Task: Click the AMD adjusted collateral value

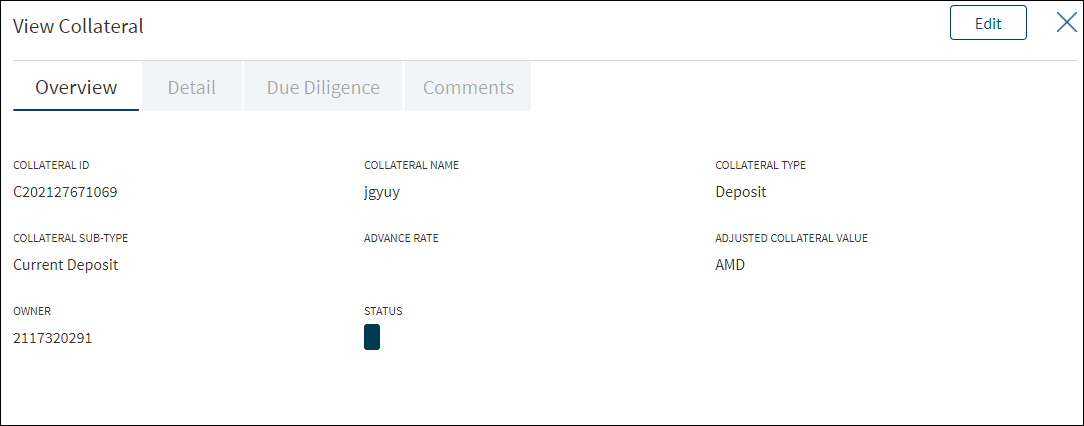Action: click(730, 265)
